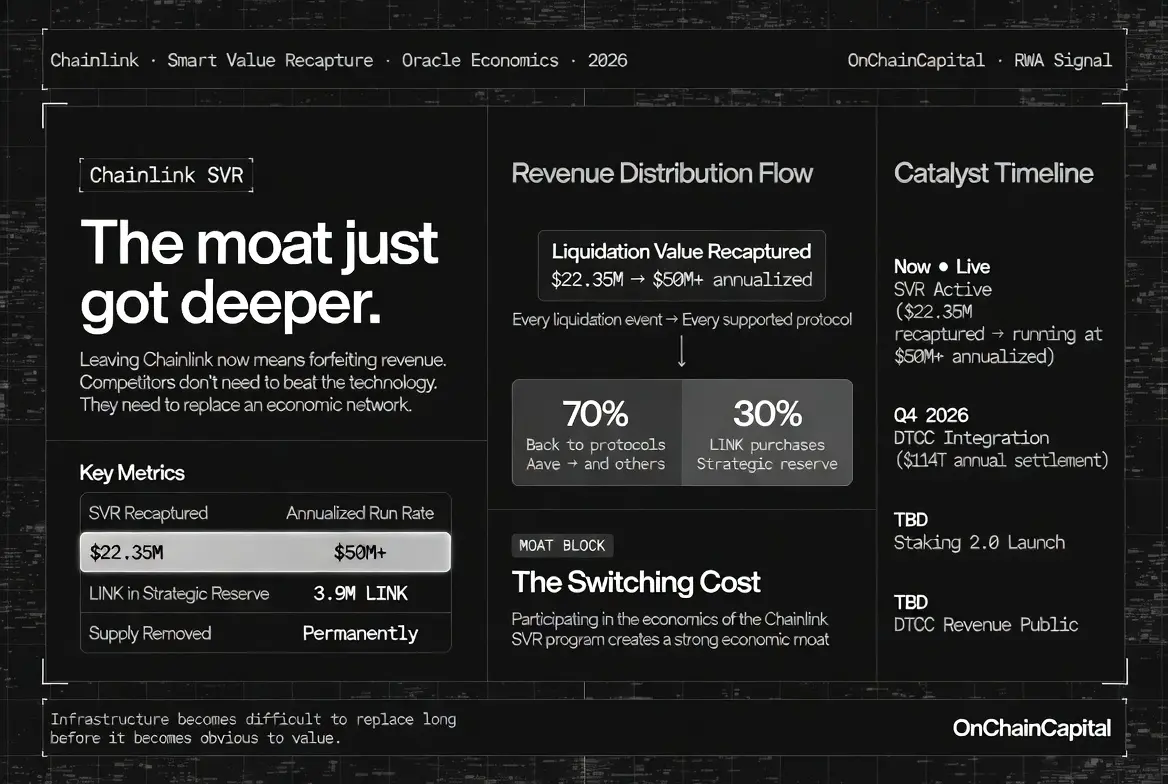Click the 'Chainlink SVR' boxed label
Viewport: 1168px width, 784px height.
click(x=166, y=175)
